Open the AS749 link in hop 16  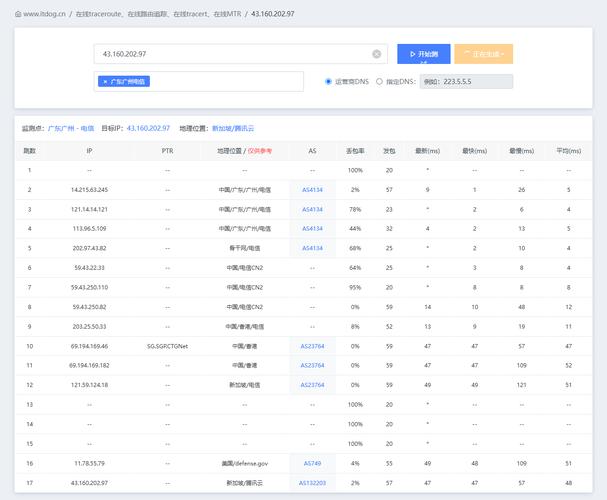(312, 463)
